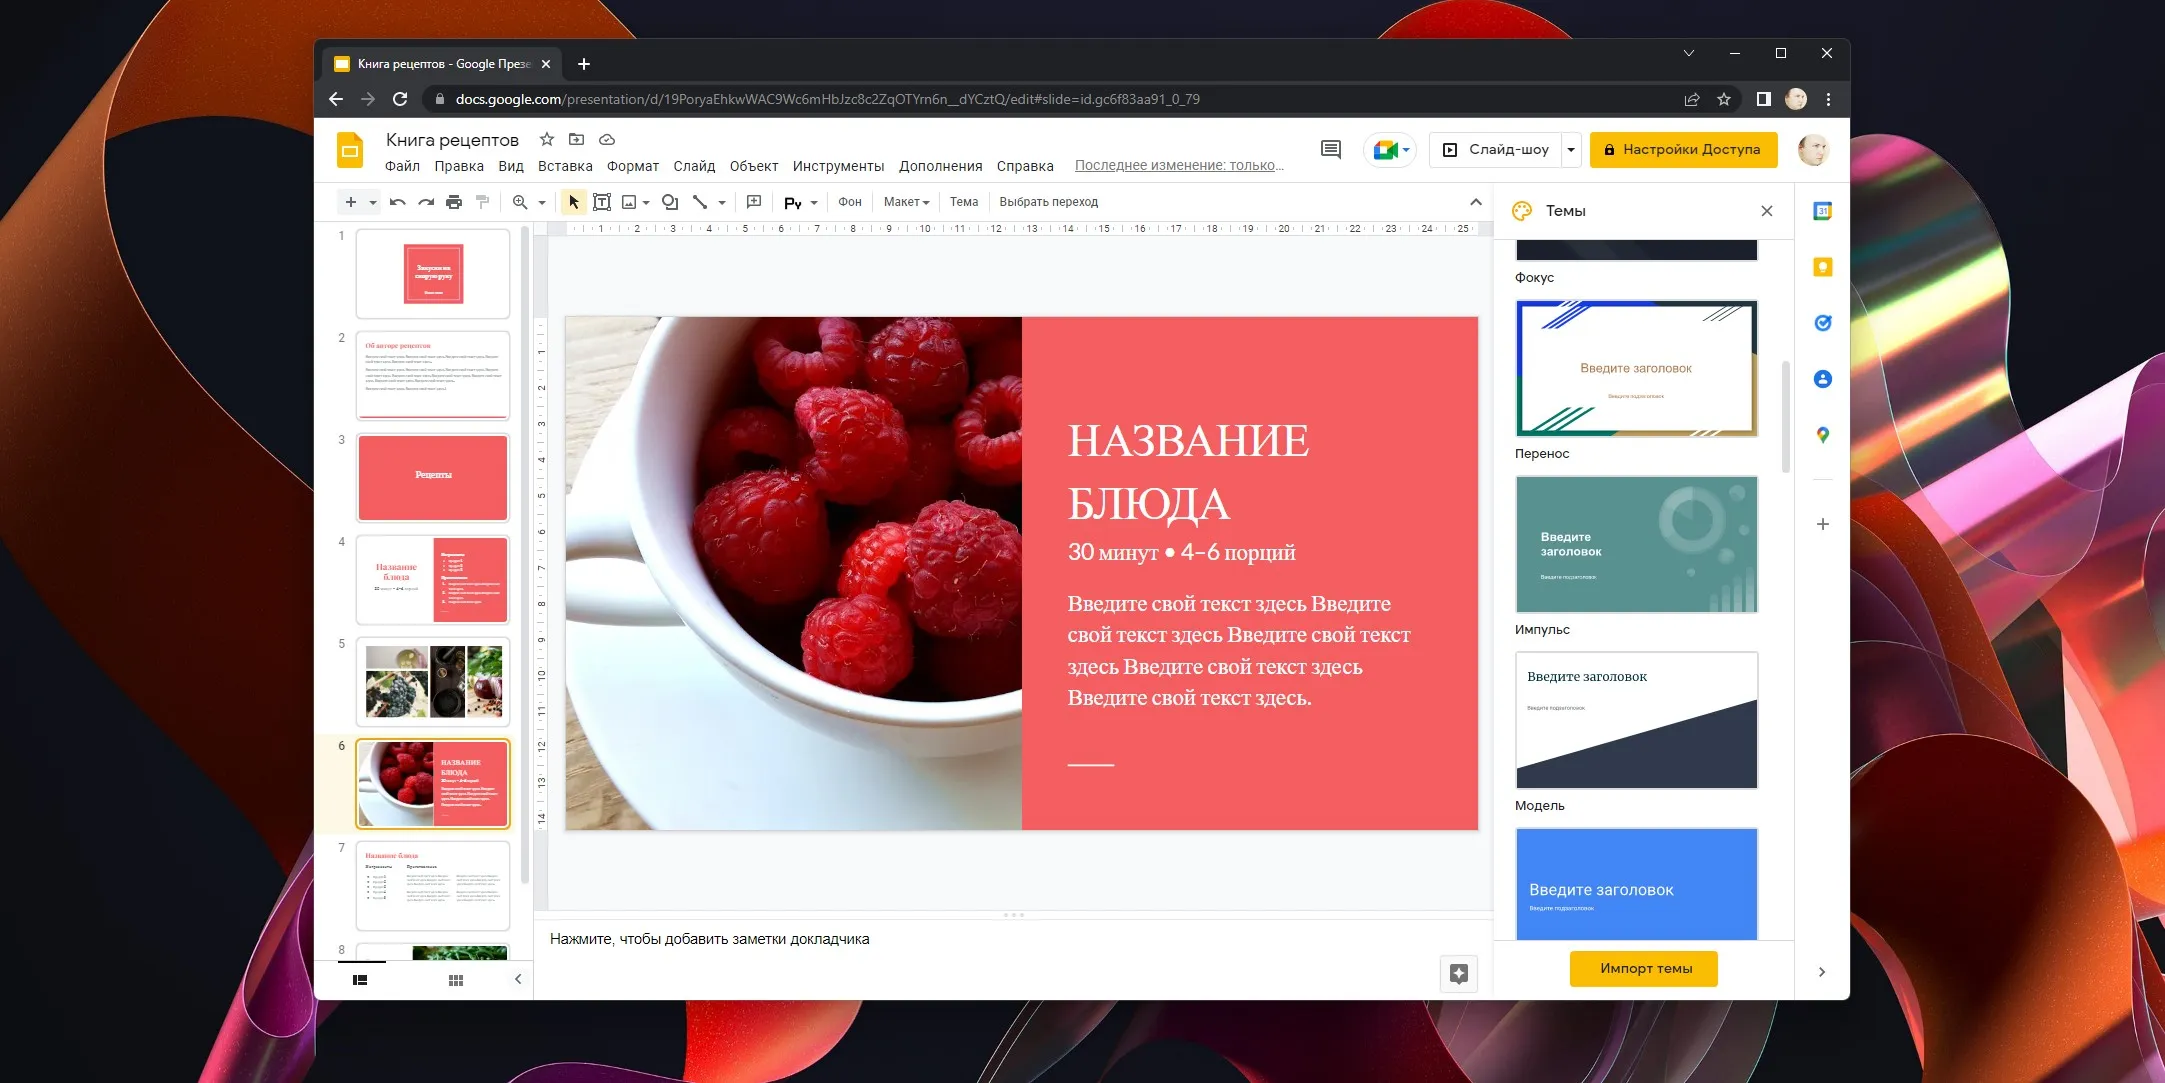Choose the Select cursor tool

pos(574,202)
